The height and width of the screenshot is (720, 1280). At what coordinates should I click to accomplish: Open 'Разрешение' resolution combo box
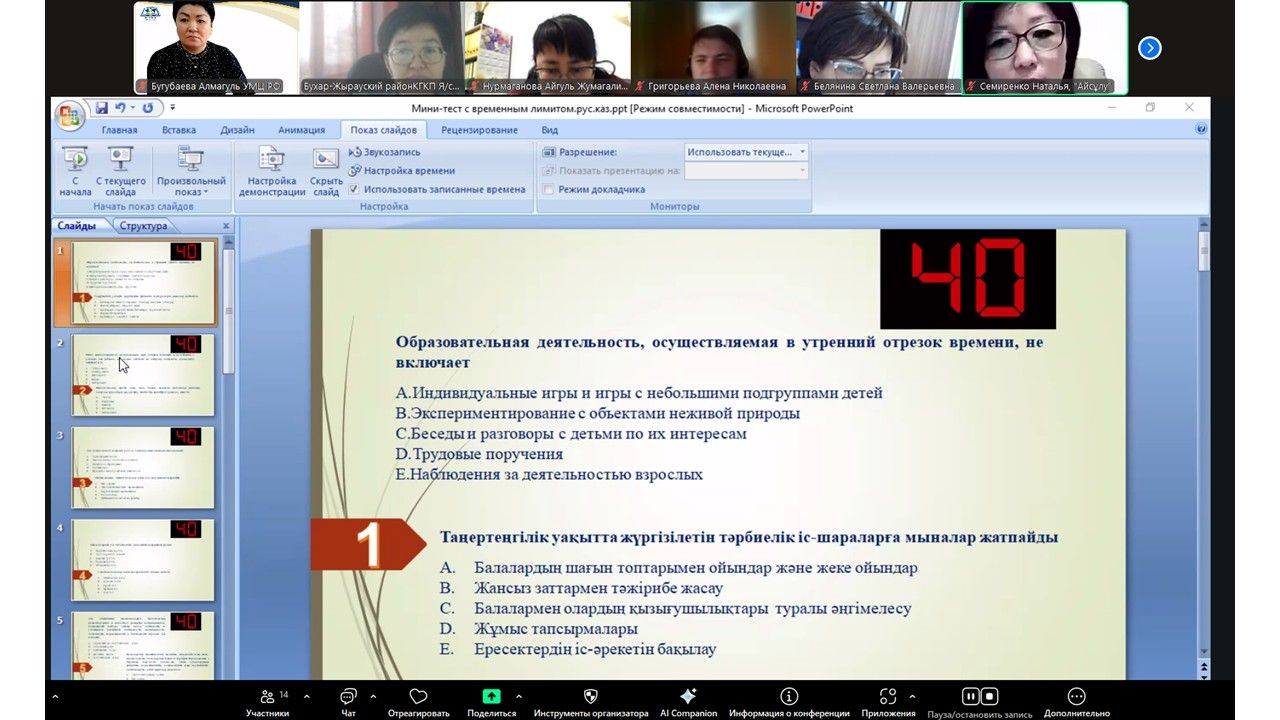tap(746, 152)
